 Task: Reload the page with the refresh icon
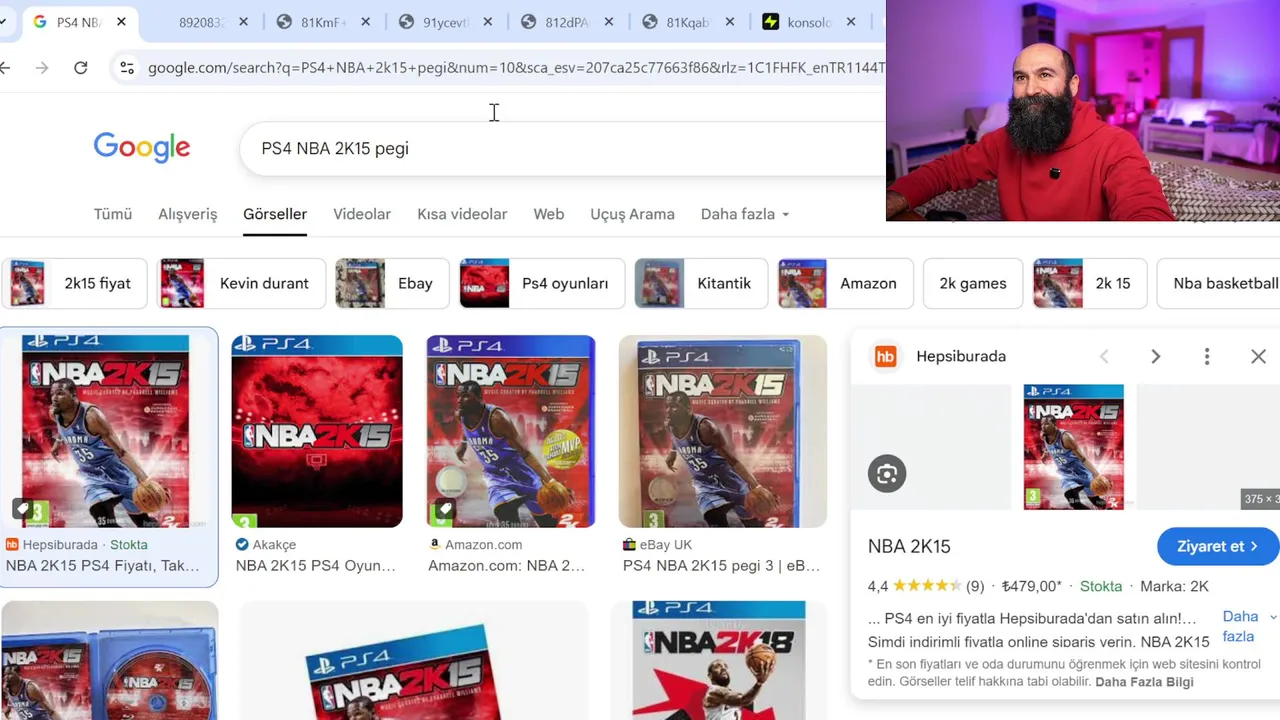(x=81, y=68)
